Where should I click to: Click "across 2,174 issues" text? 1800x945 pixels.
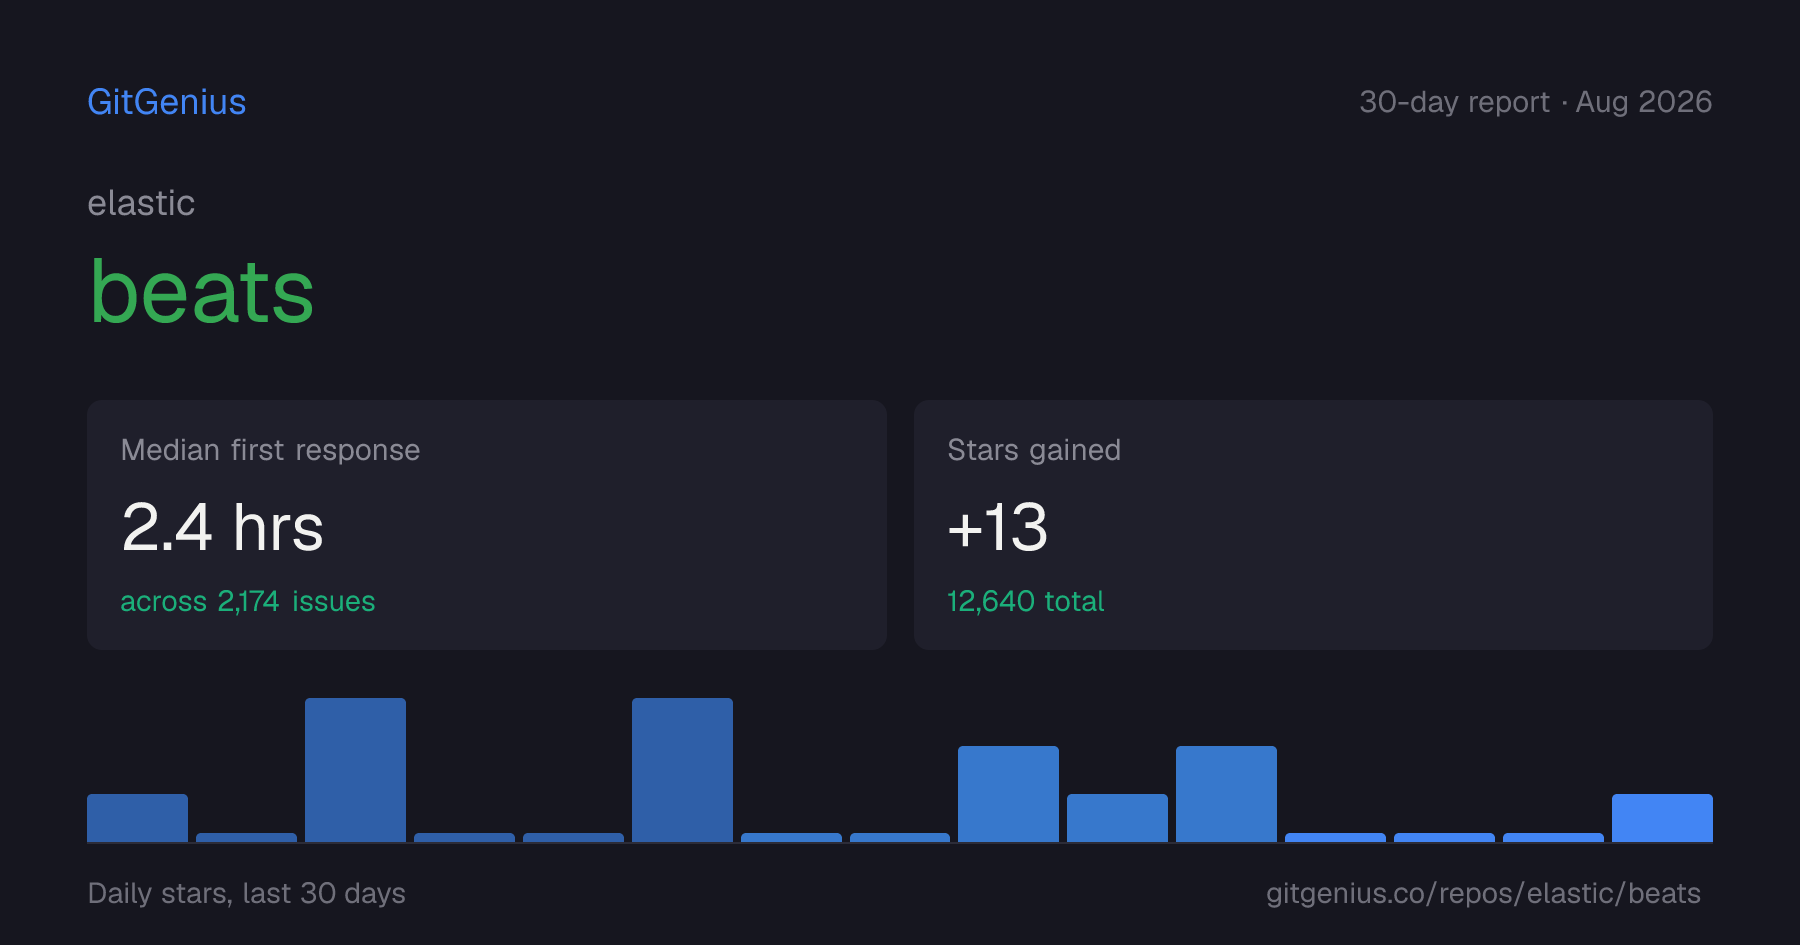(248, 601)
